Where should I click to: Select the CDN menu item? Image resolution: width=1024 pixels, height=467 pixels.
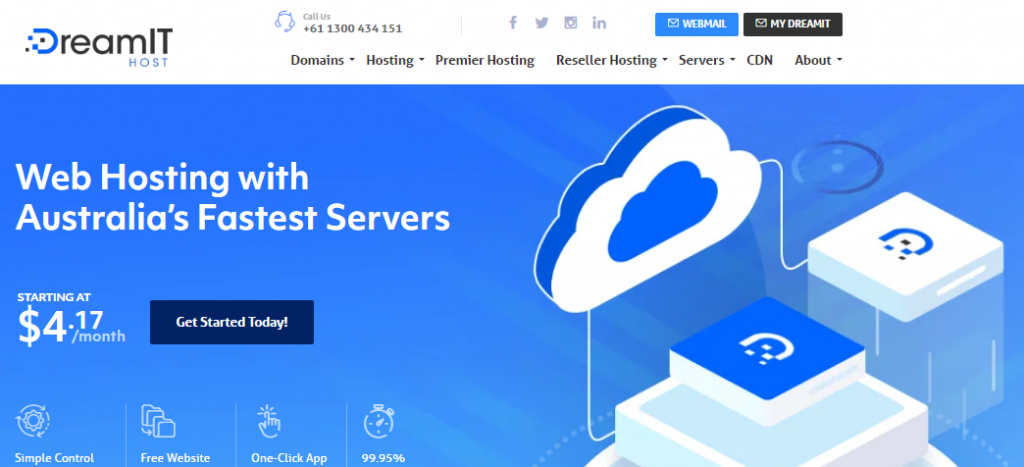point(760,60)
